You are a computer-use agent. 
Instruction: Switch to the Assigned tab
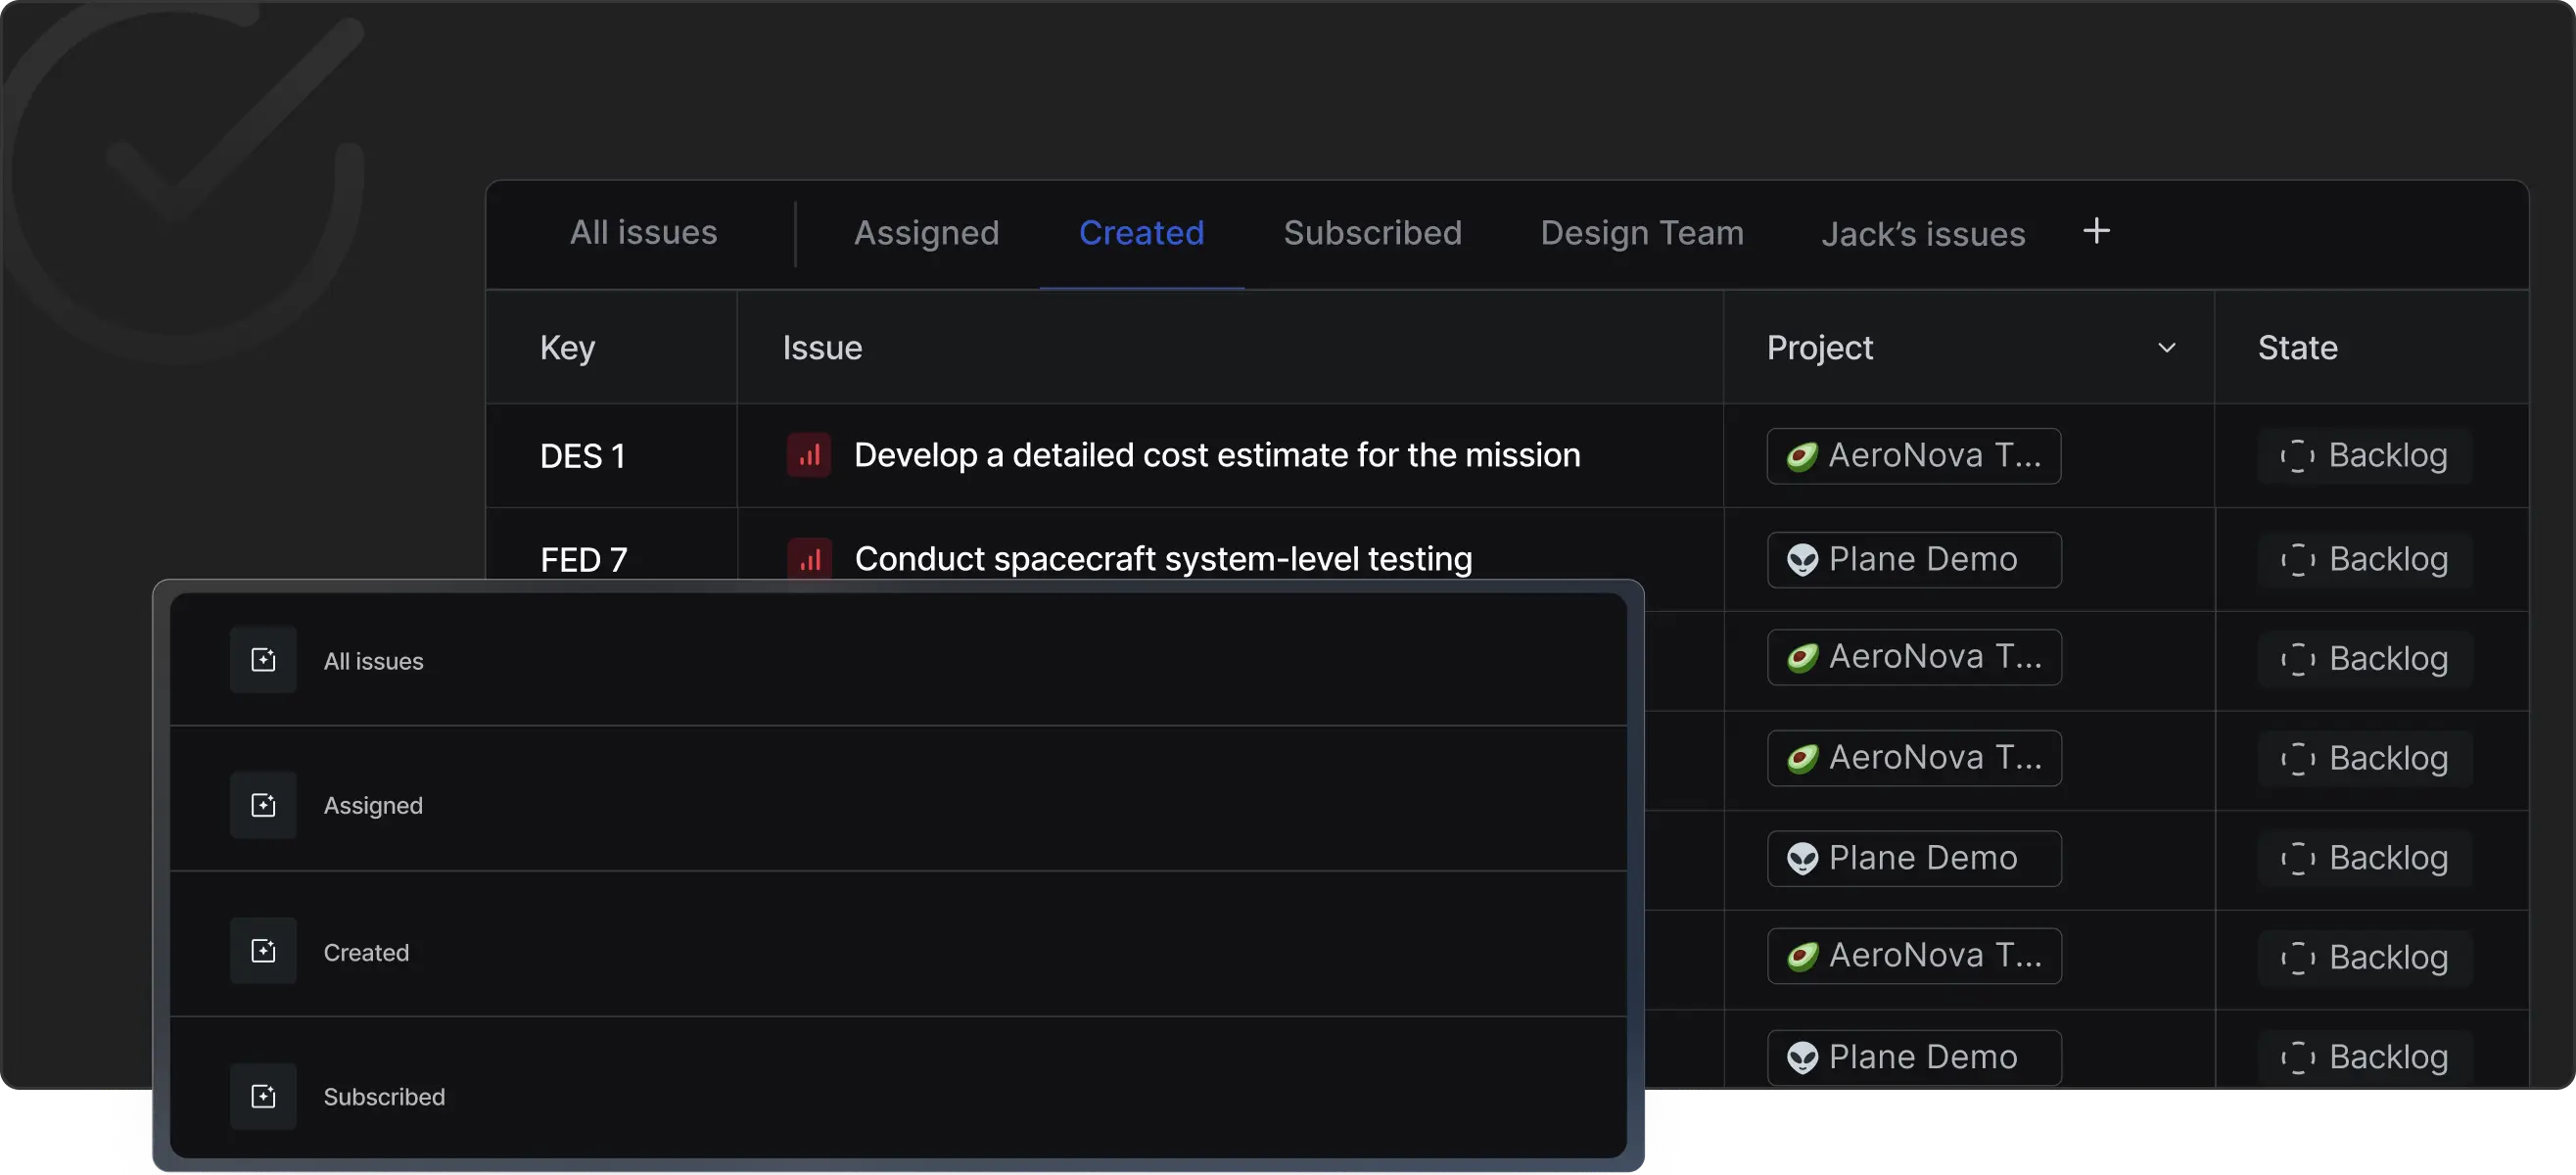926,233
